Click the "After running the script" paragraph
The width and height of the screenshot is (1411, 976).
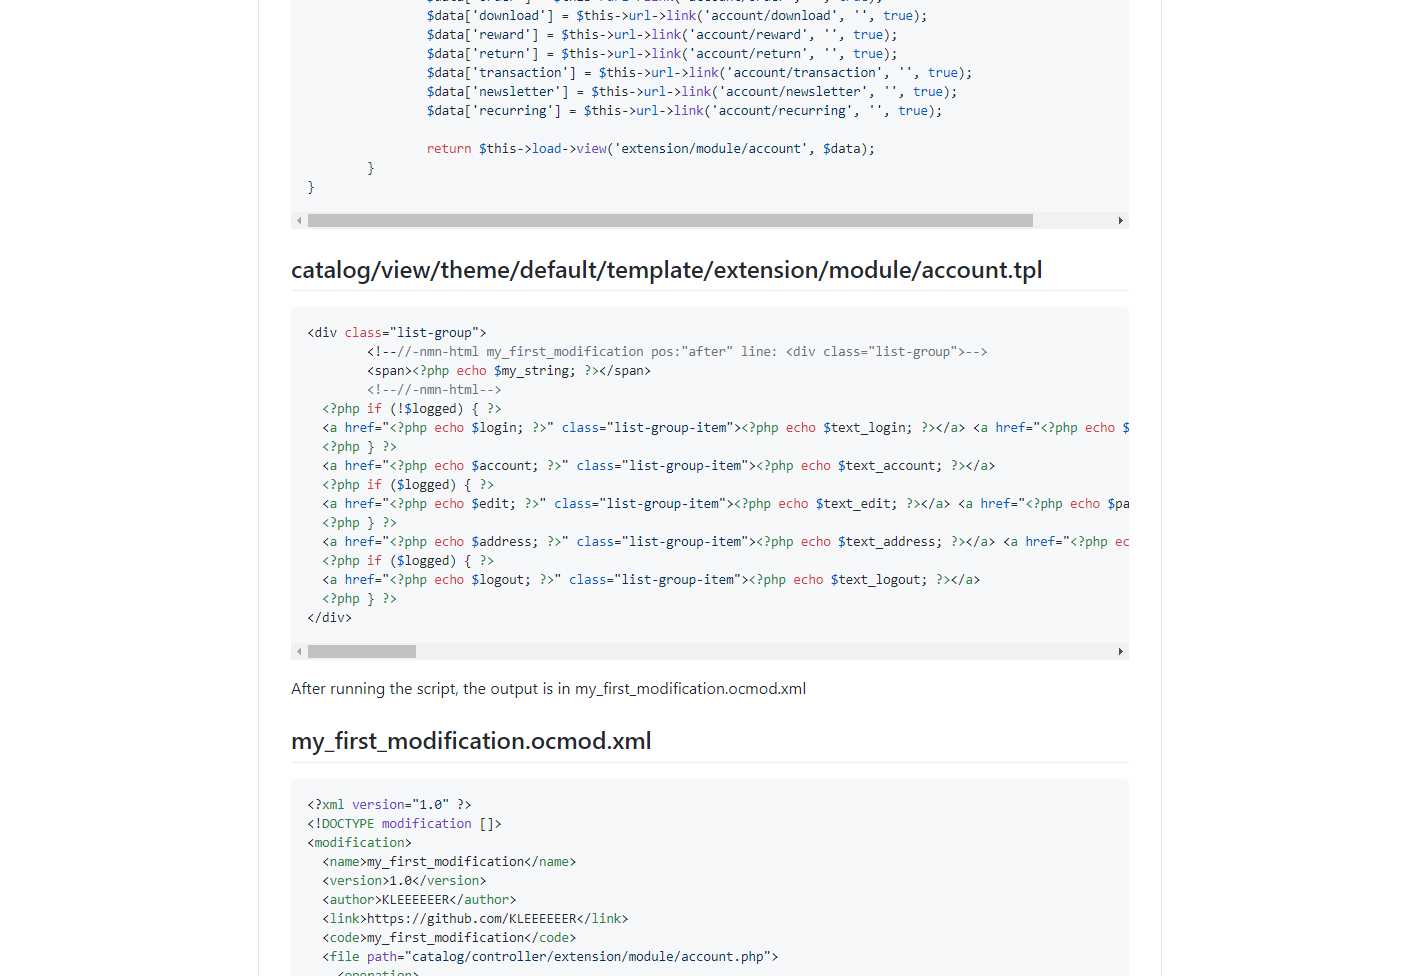coord(548,689)
